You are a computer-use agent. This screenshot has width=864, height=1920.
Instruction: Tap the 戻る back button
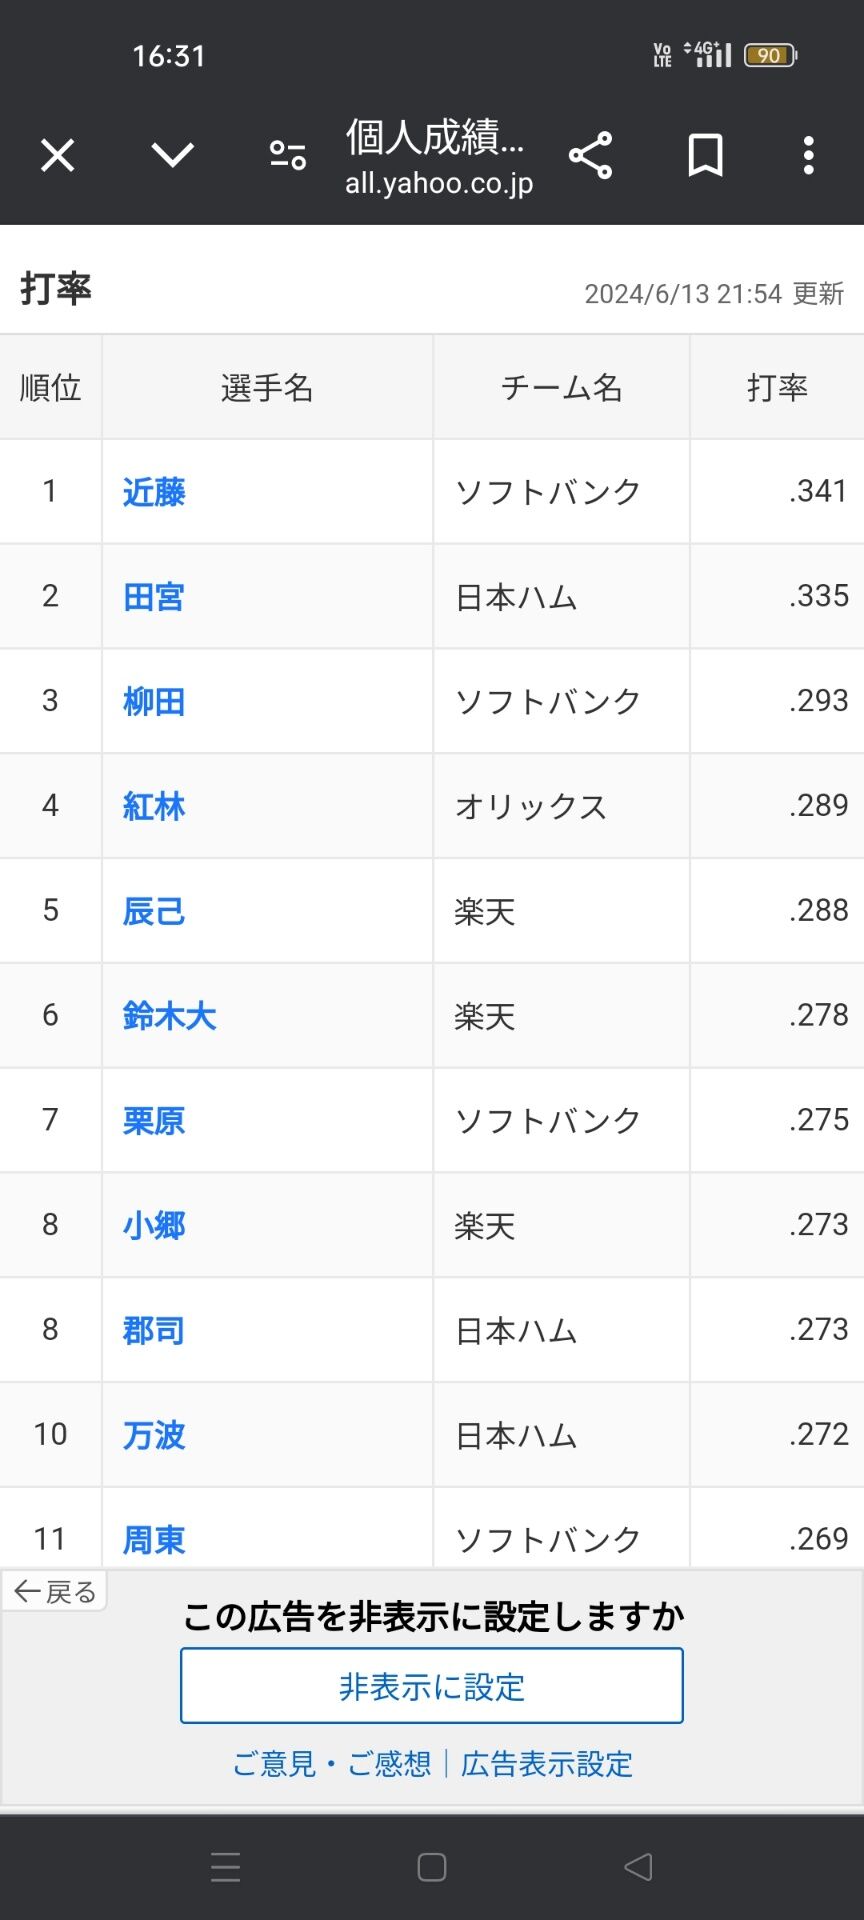[55, 1591]
